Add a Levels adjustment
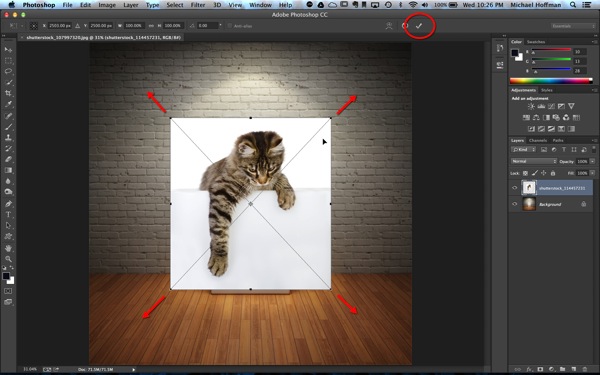 [541, 106]
